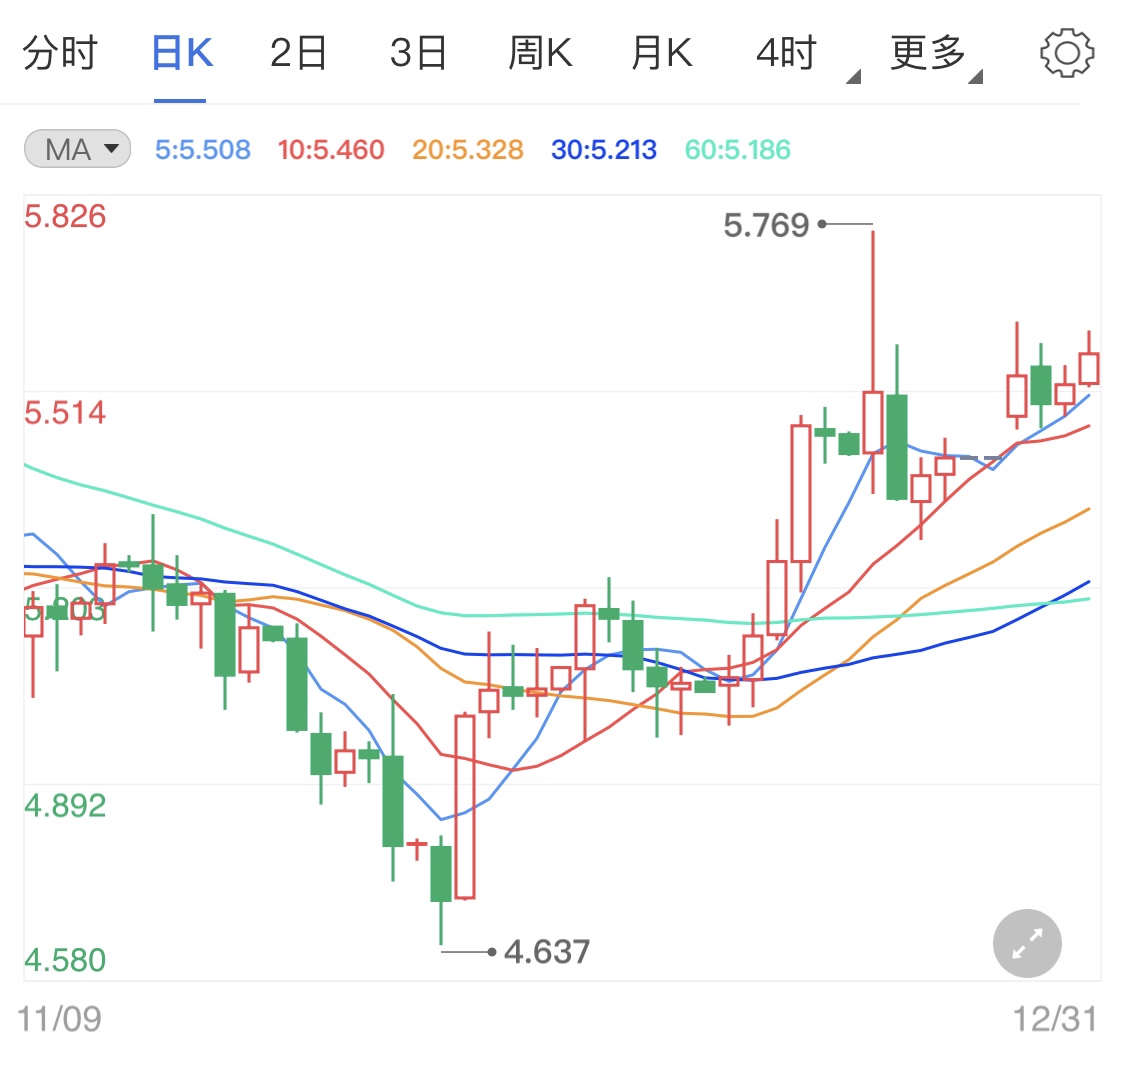Viewport: 1125px width, 1071px height.
Task: Open the MA indicator dropdown
Action: click(77, 148)
